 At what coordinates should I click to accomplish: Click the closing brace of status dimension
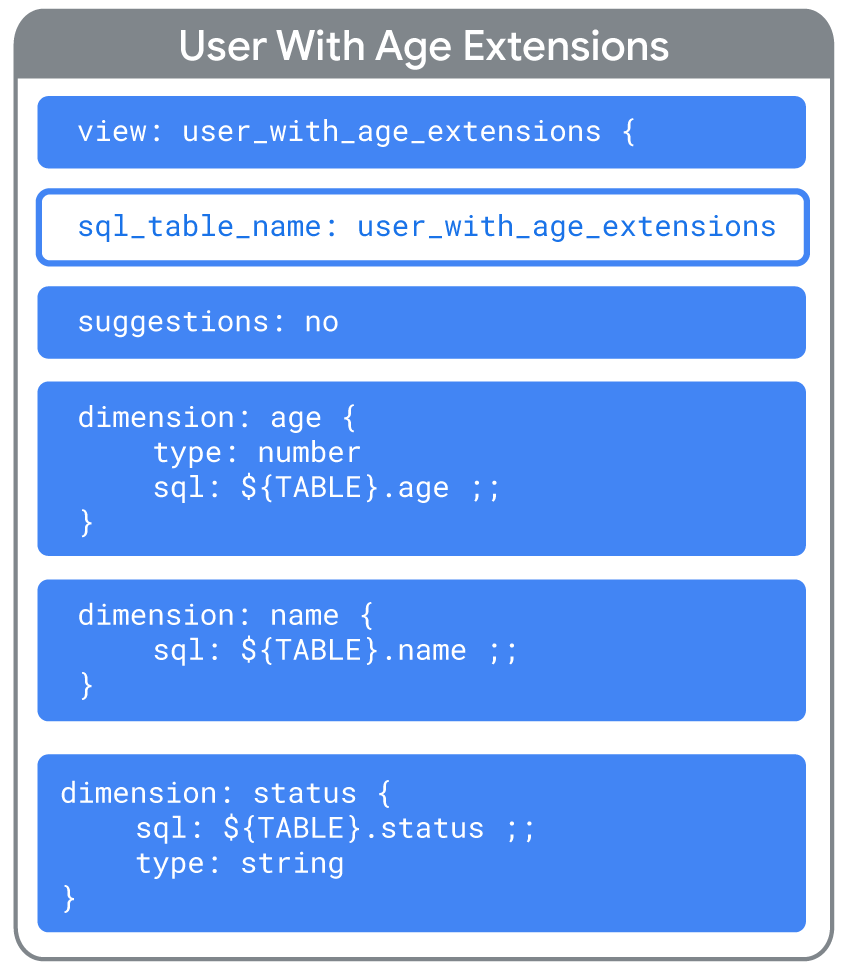pos(69,898)
